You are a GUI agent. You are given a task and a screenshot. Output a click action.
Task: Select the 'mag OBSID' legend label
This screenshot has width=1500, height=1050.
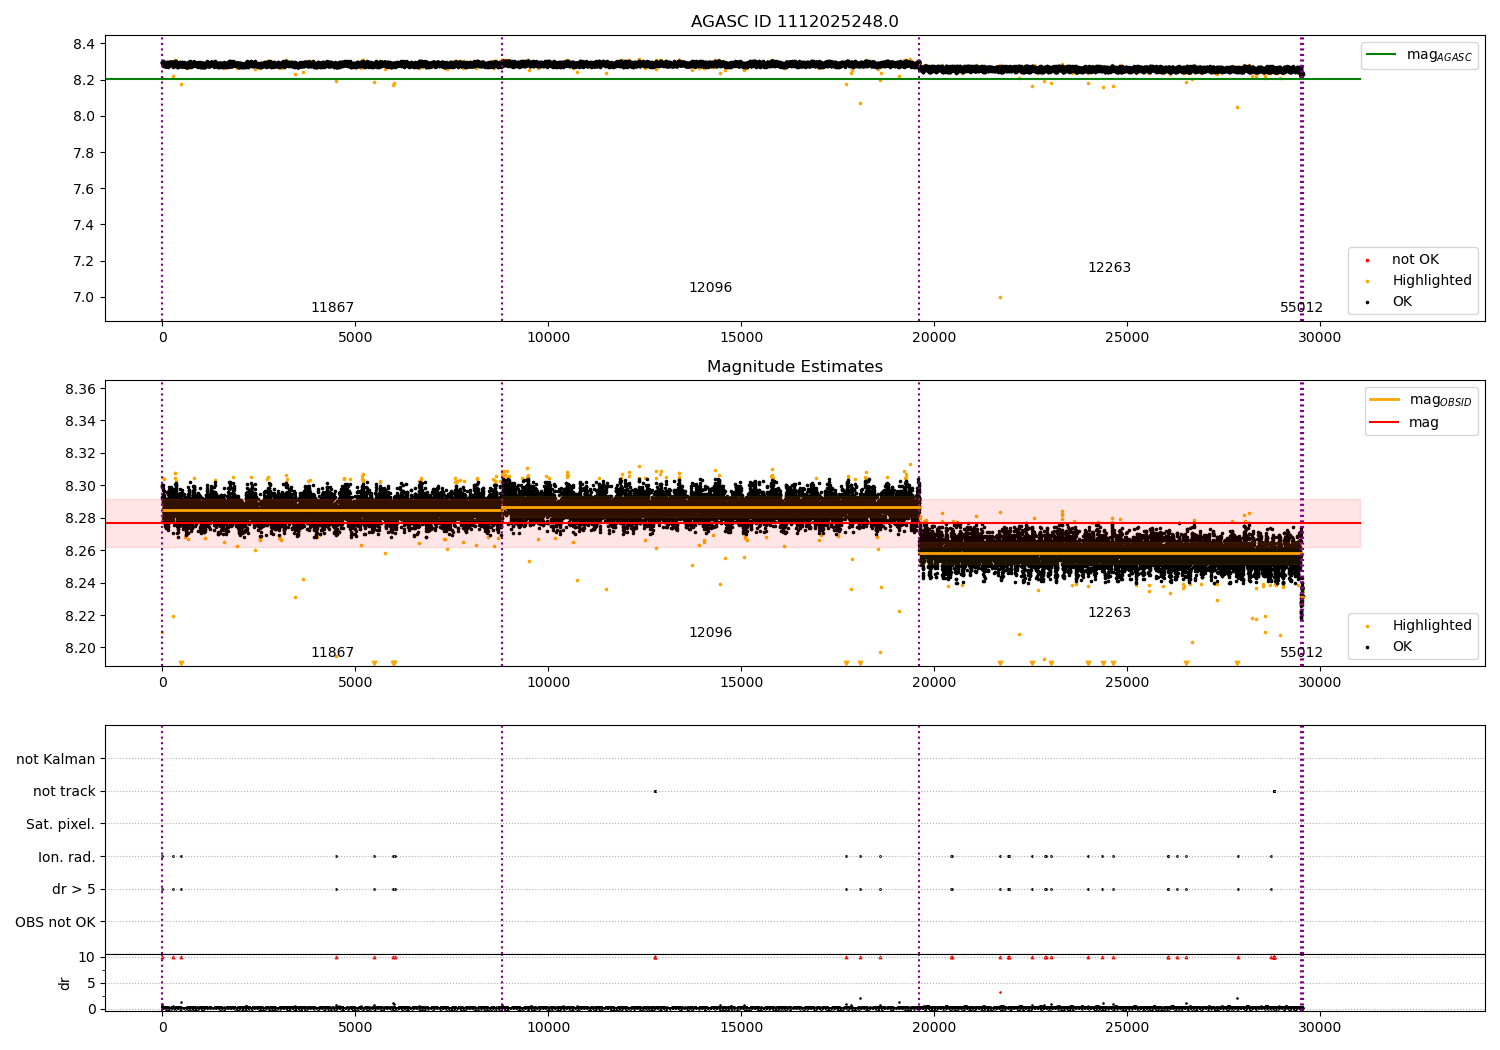(x=1441, y=400)
